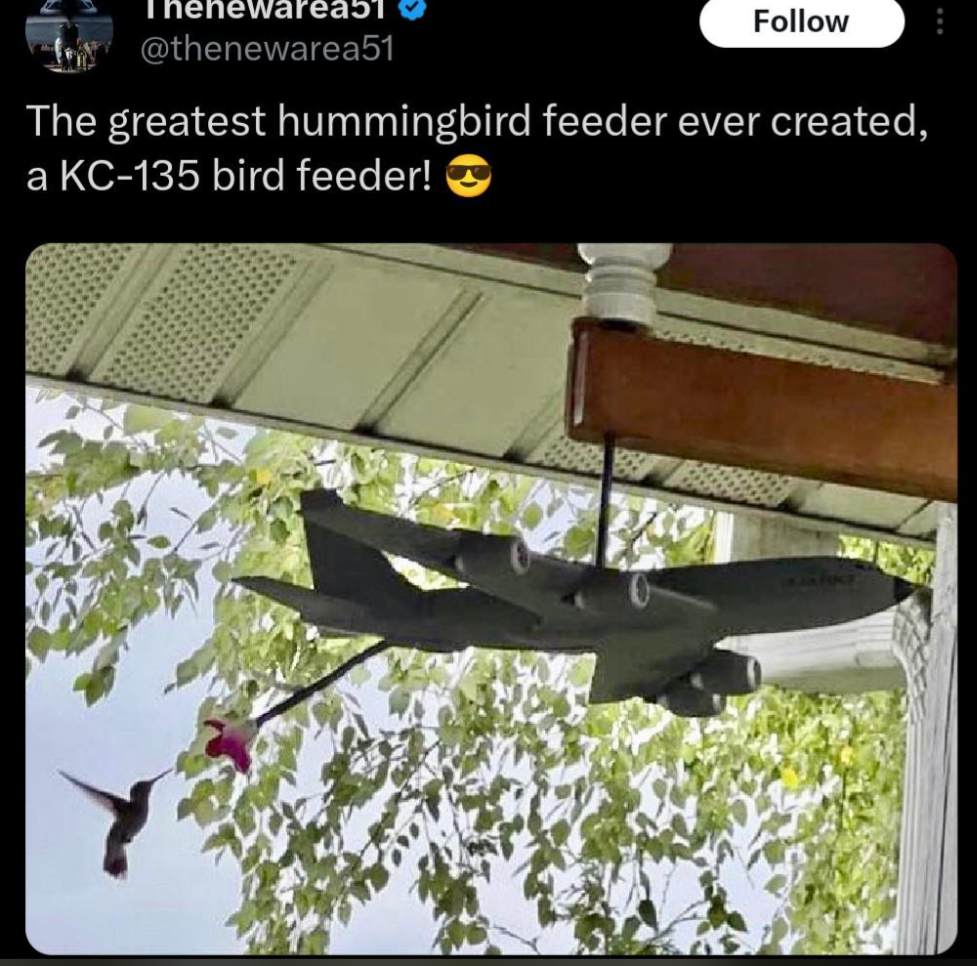Follow the Thenewarea51 account

coord(801,22)
